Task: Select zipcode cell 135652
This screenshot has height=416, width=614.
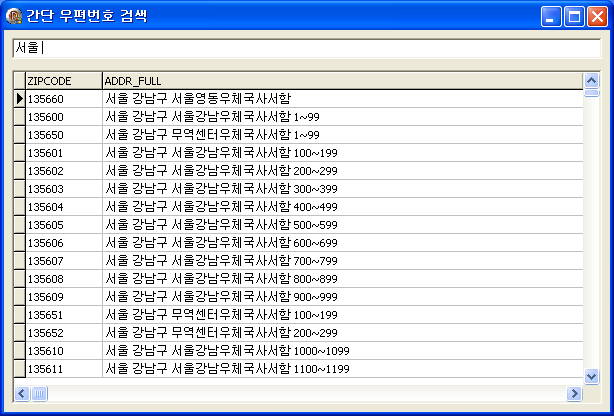Action: click(x=64, y=333)
